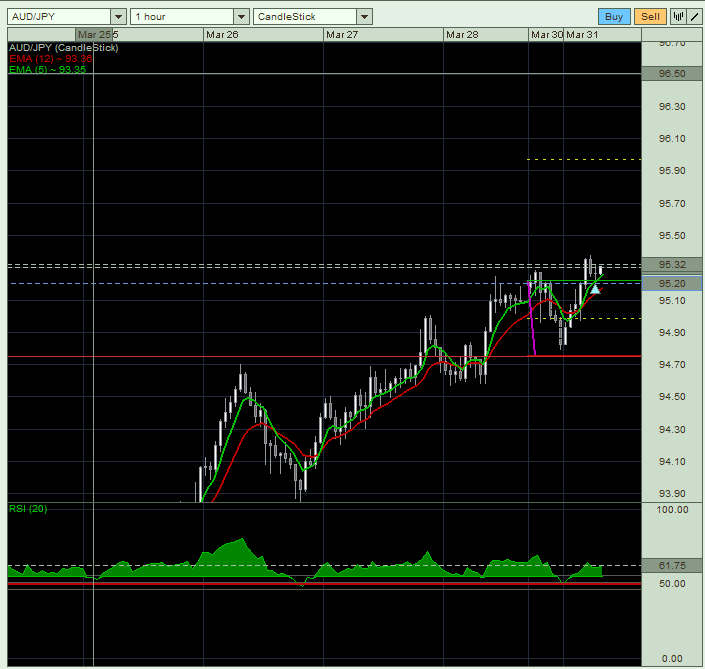
Task: Click the Mar 28 date marker
Action: click(x=462, y=35)
